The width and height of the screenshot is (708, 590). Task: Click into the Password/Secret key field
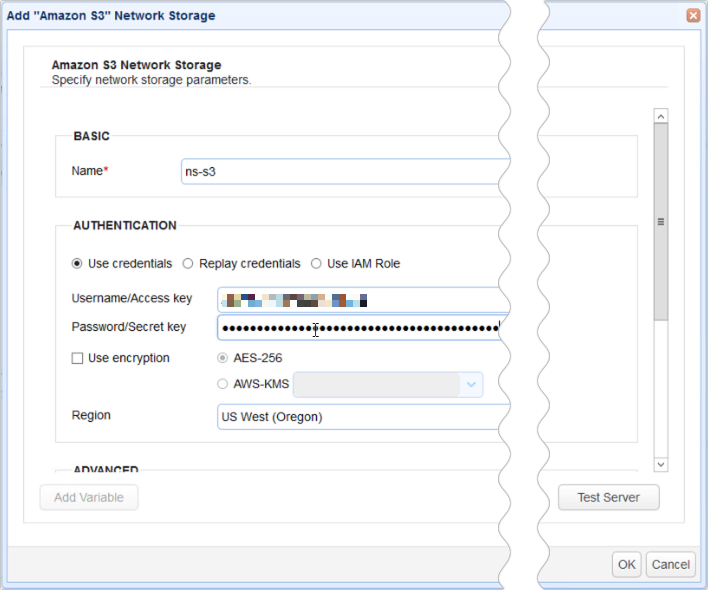click(x=360, y=328)
